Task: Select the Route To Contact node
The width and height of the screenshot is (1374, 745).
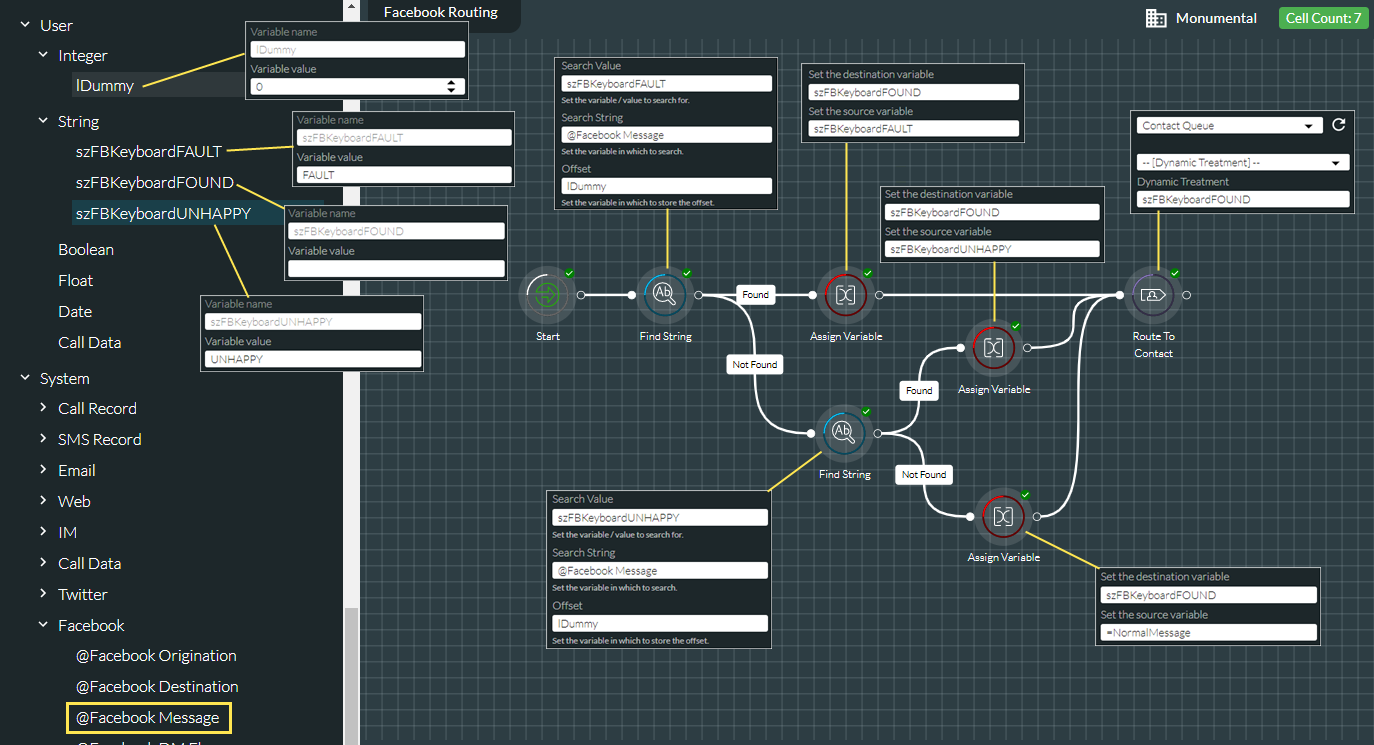Action: (1153, 295)
